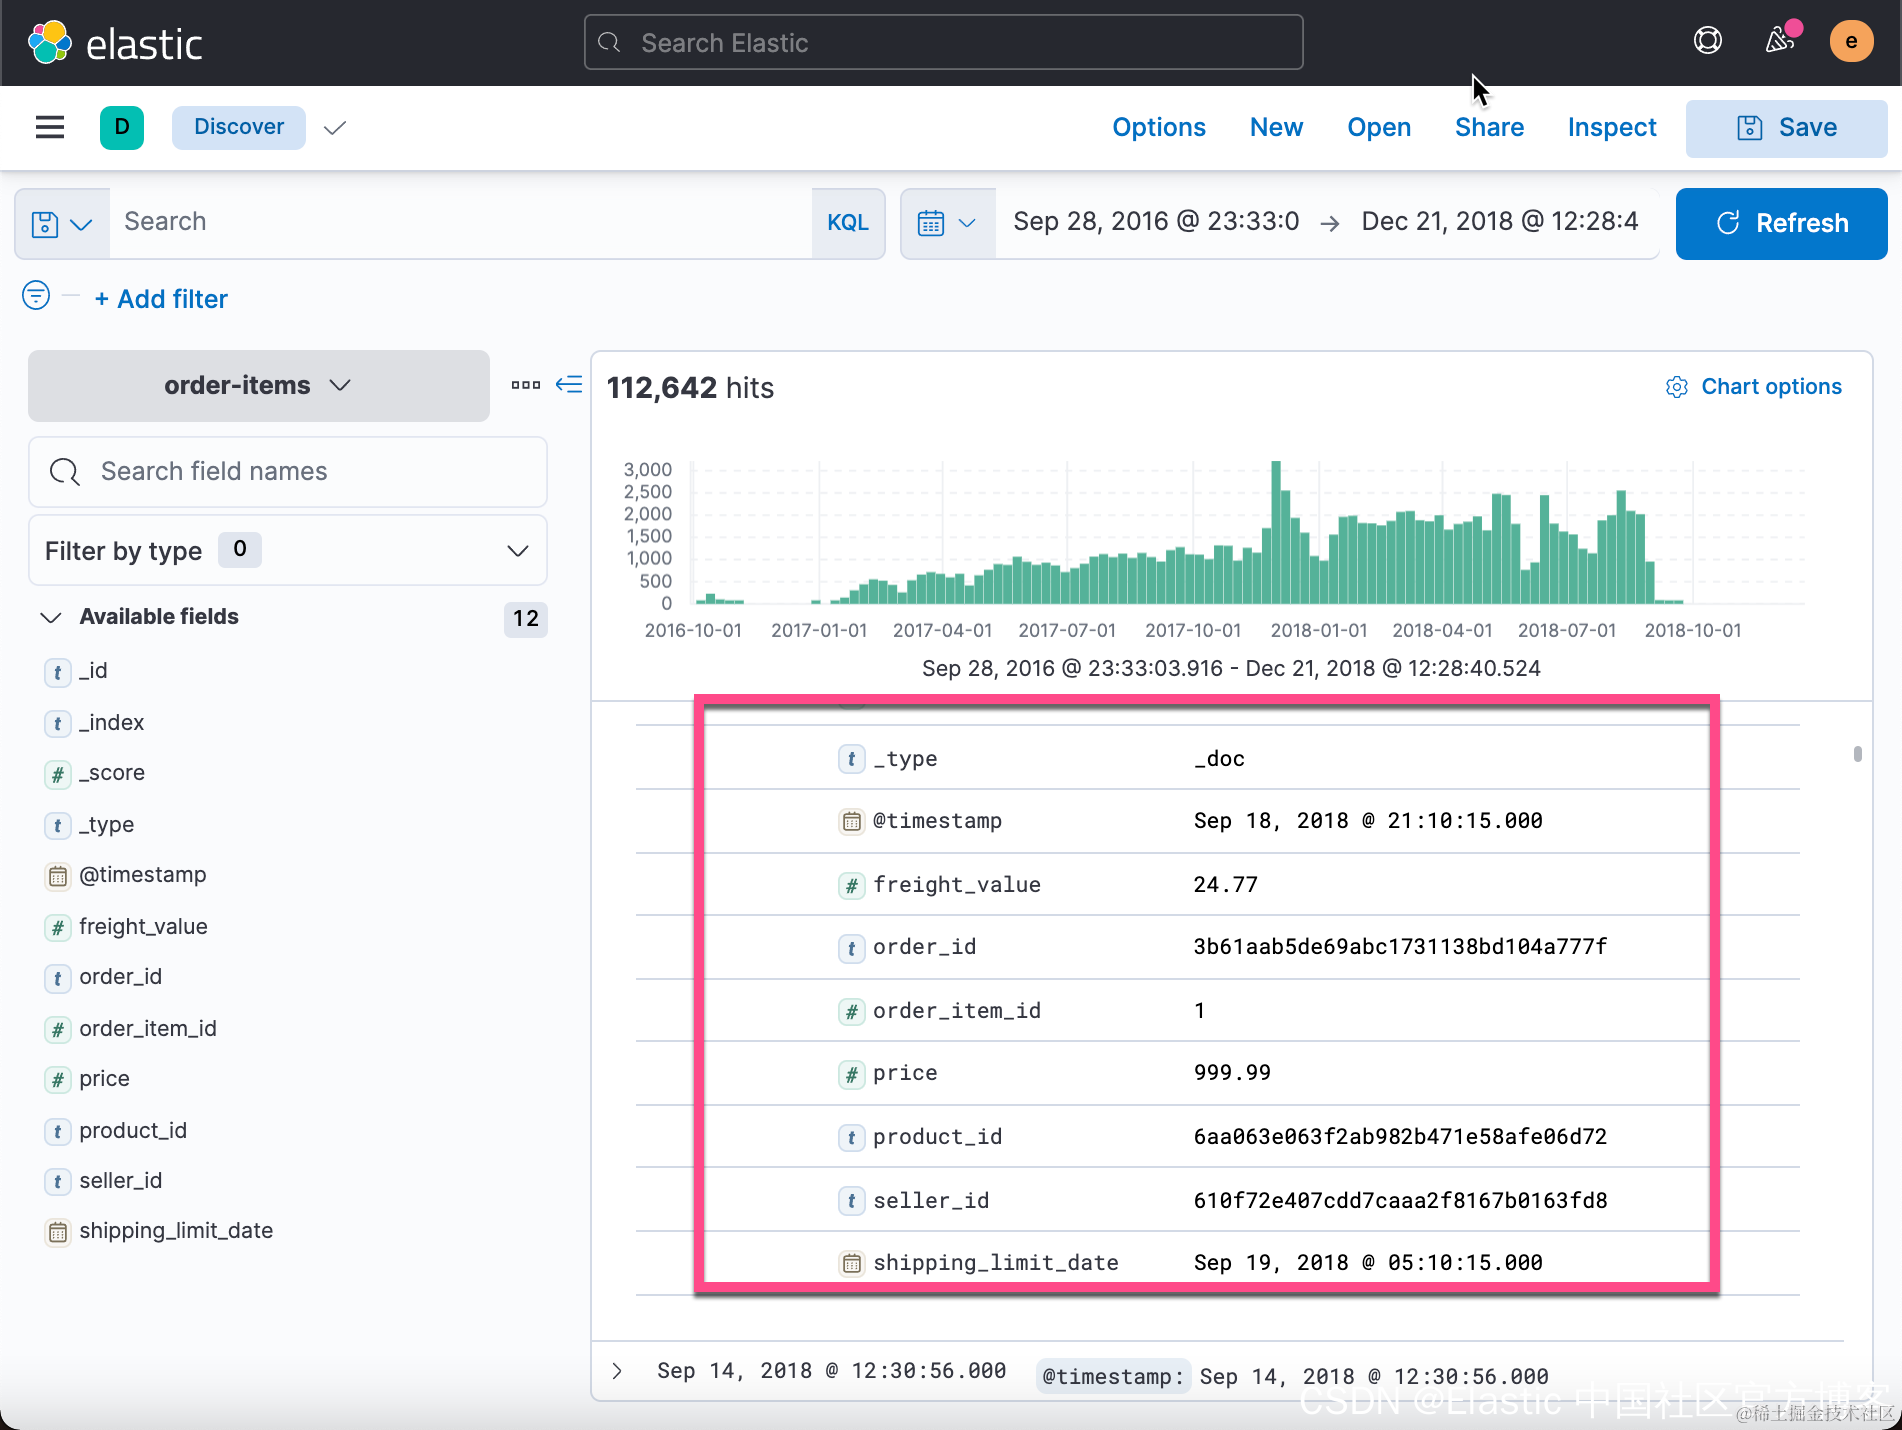Click the KQL Search query input

(460, 222)
